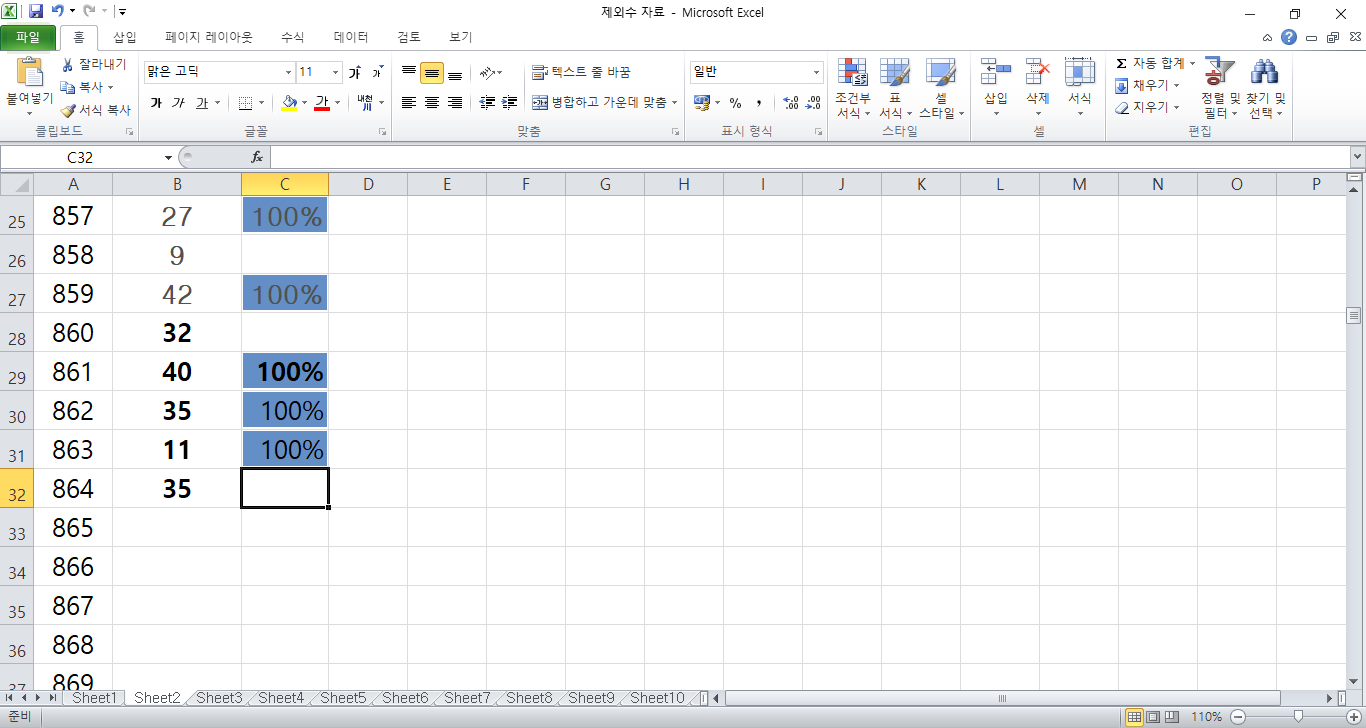Click the Cut (잘라내기) scissors icon
The height and width of the screenshot is (728, 1366).
(68, 65)
